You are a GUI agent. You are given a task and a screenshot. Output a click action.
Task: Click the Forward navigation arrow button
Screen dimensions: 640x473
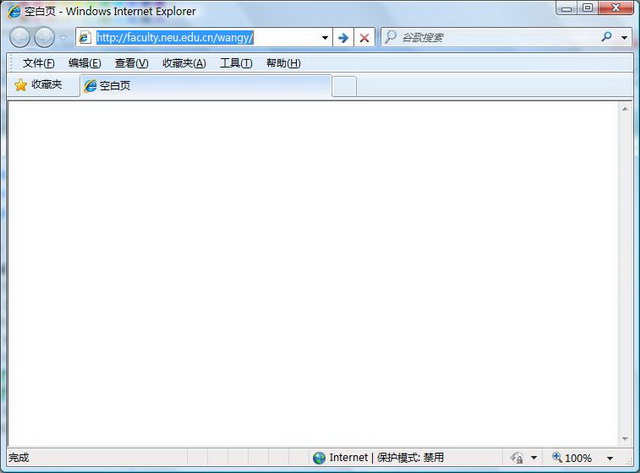(x=44, y=38)
